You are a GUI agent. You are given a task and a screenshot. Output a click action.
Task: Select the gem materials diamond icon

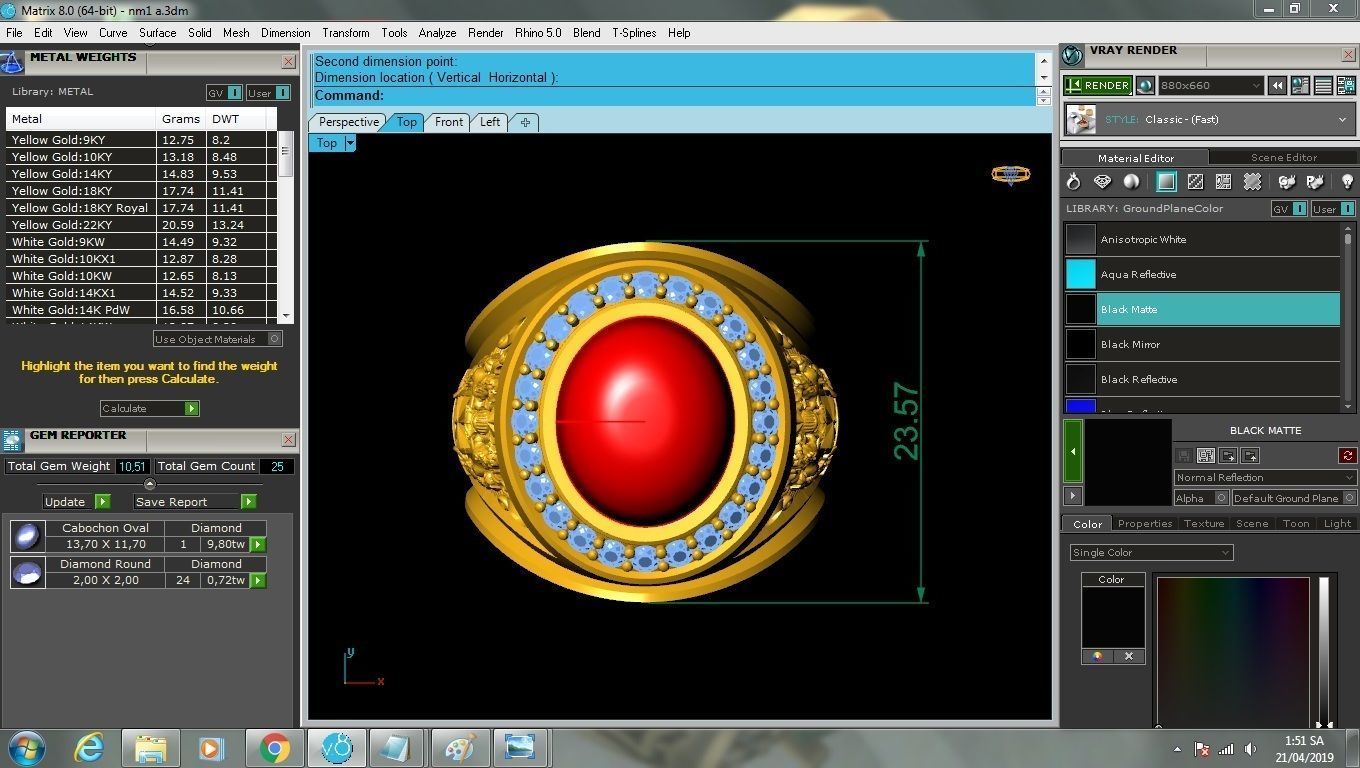click(1102, 182)
